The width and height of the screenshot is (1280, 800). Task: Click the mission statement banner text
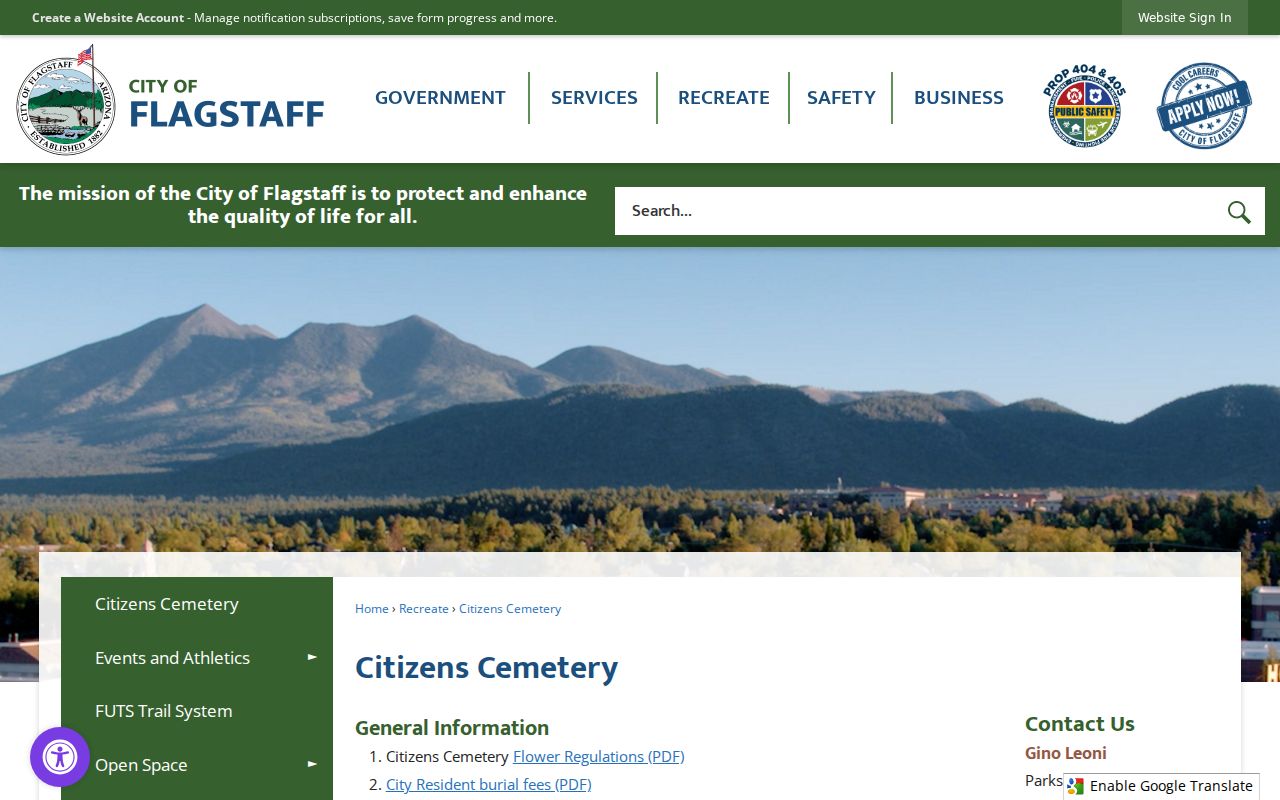click(x=303, y=205)
